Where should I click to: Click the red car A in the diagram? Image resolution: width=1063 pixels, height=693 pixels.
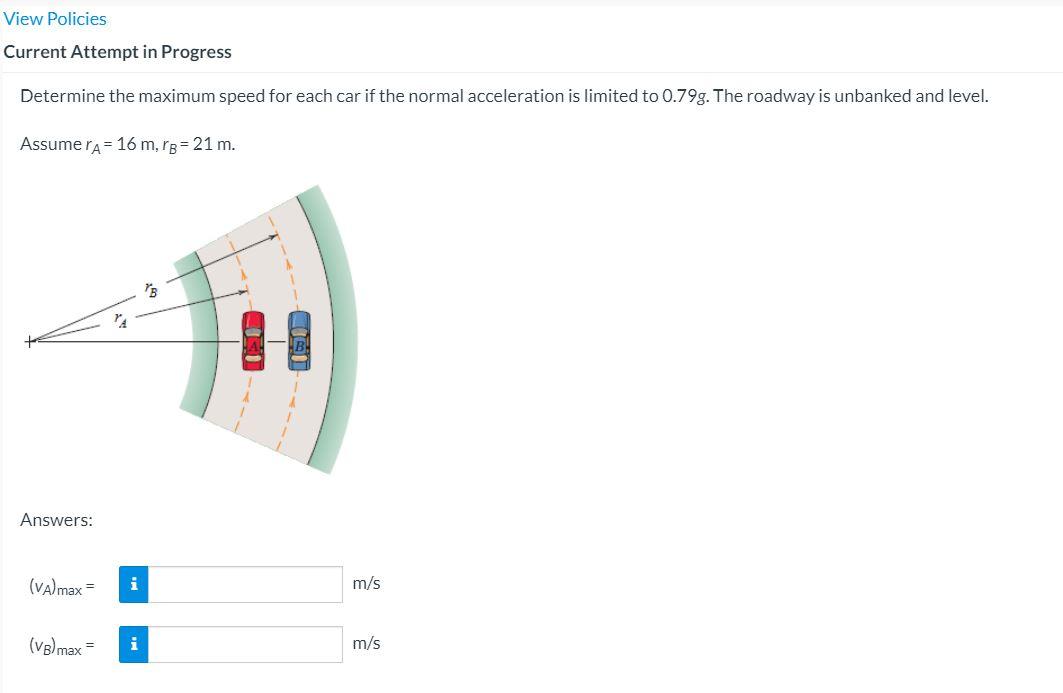tap(254, 341)
